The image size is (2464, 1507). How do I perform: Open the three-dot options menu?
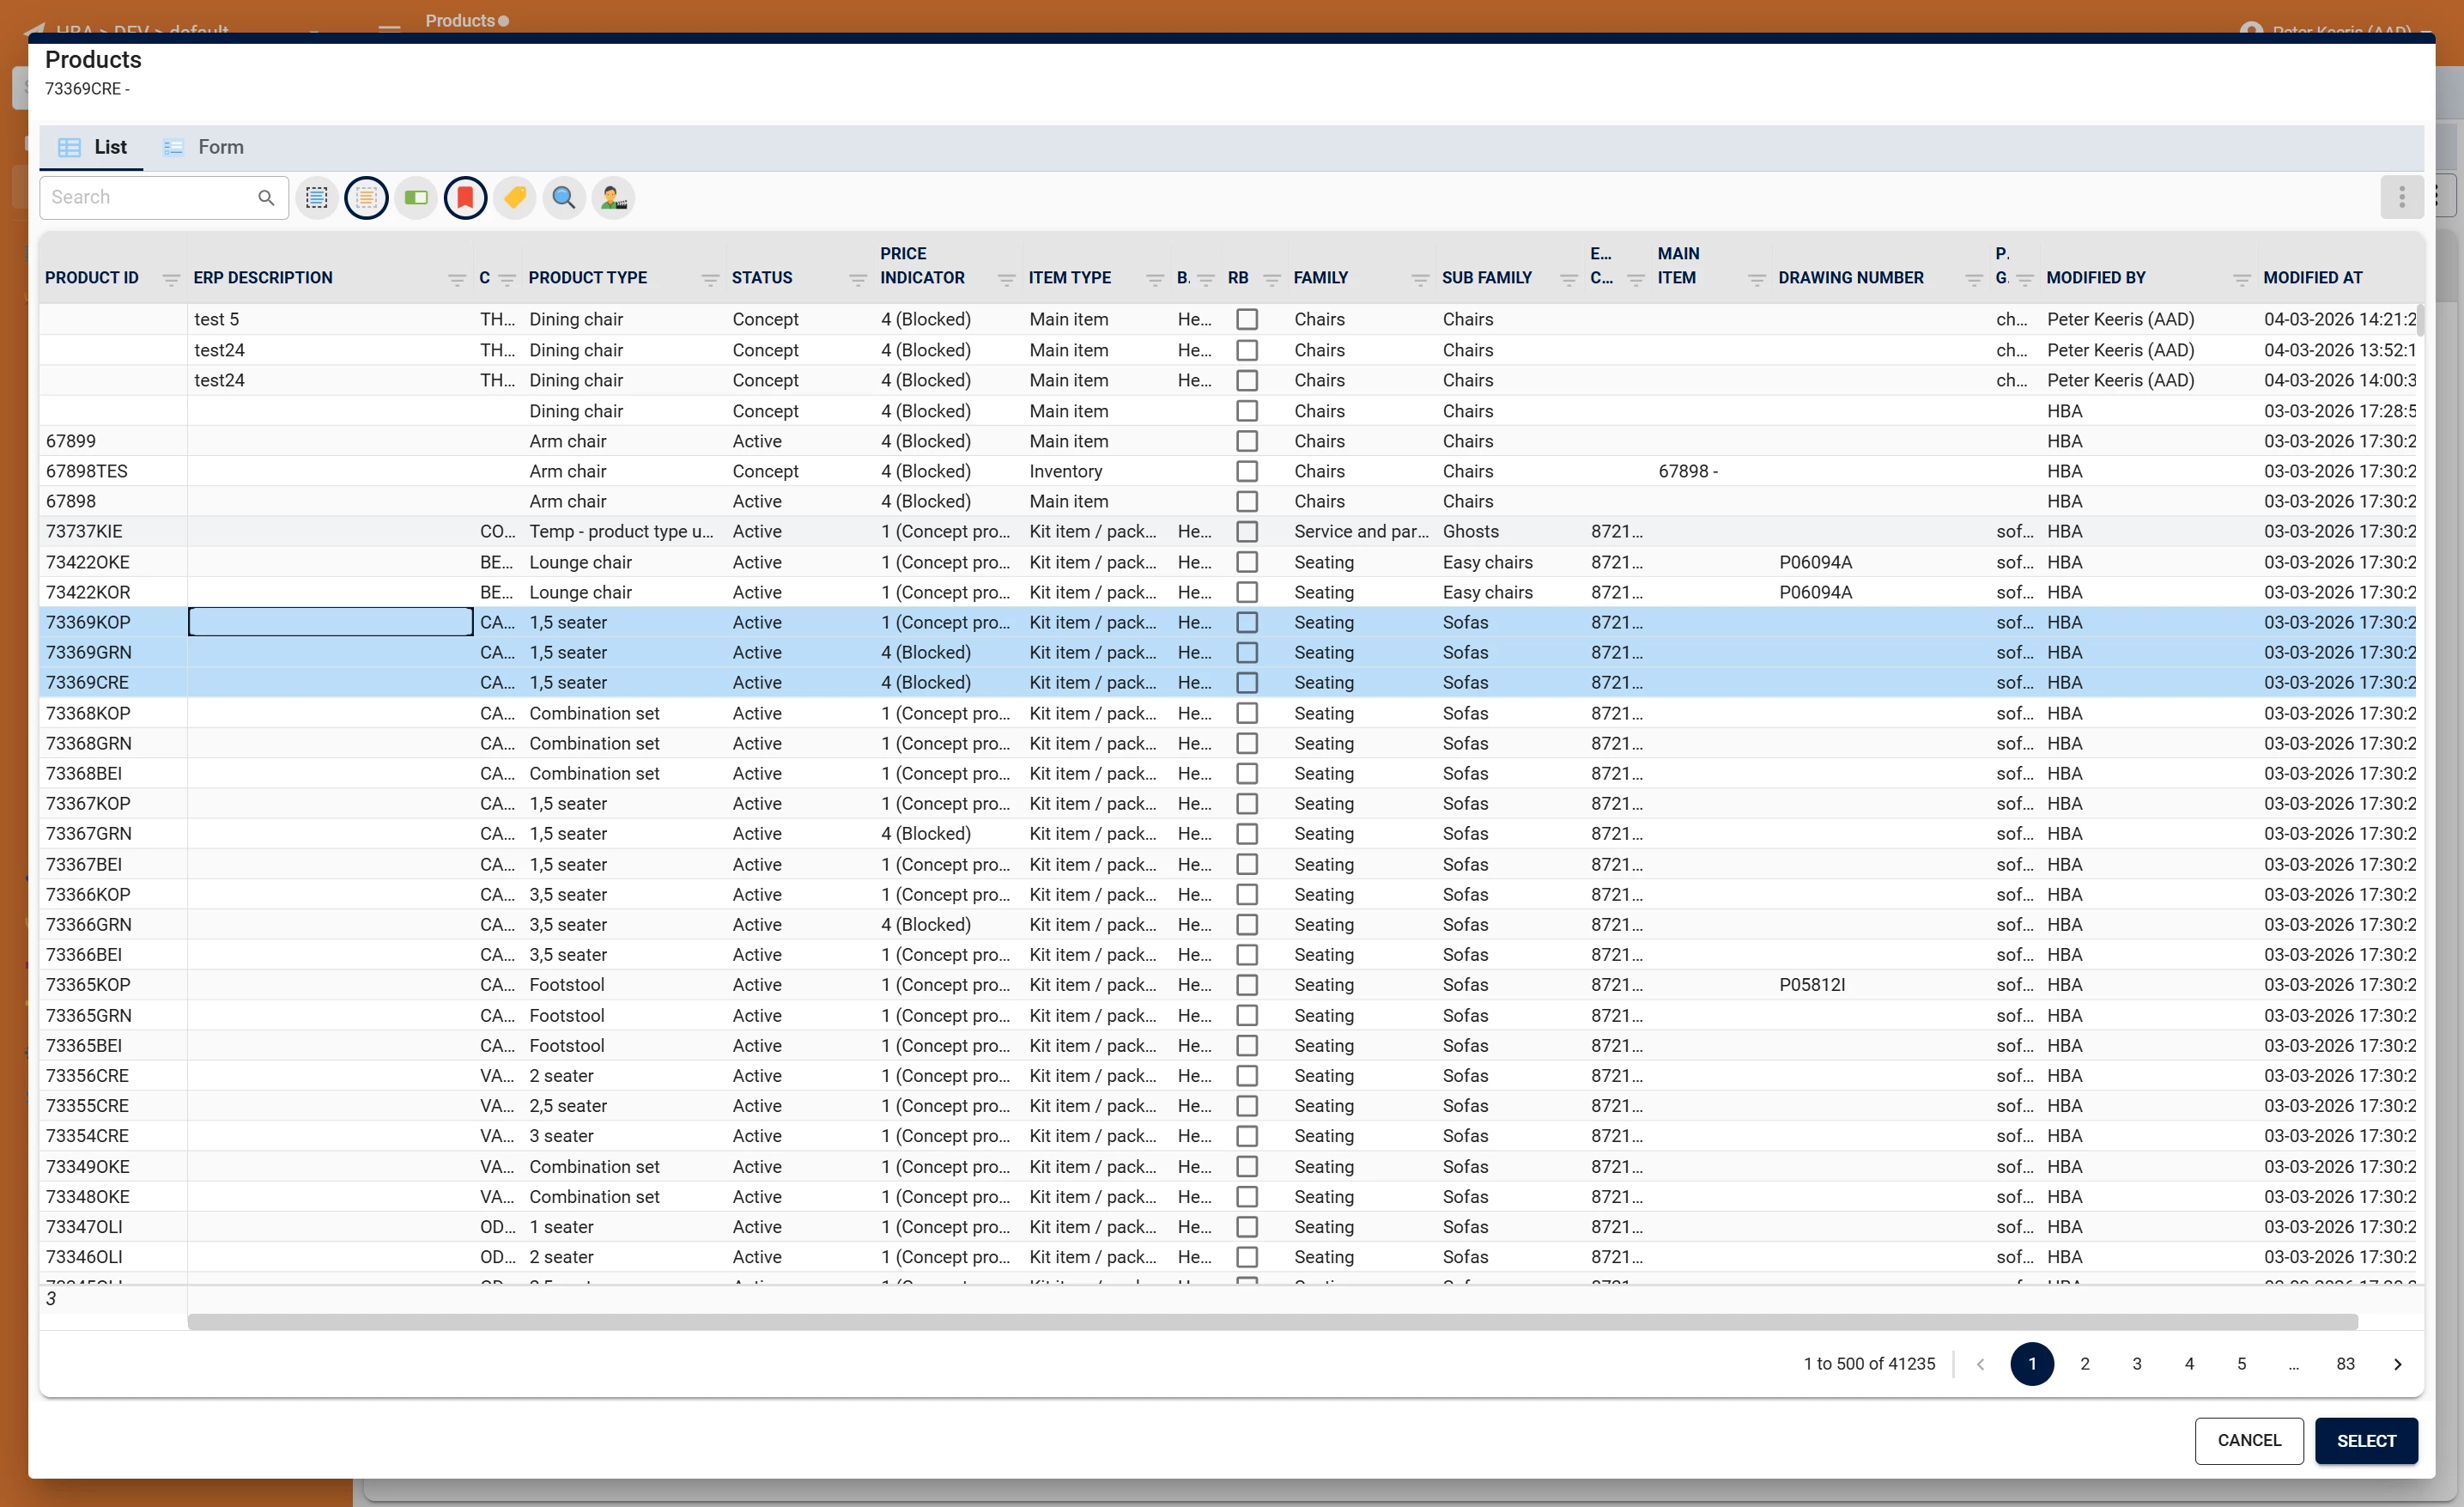tap(2401, 198)
